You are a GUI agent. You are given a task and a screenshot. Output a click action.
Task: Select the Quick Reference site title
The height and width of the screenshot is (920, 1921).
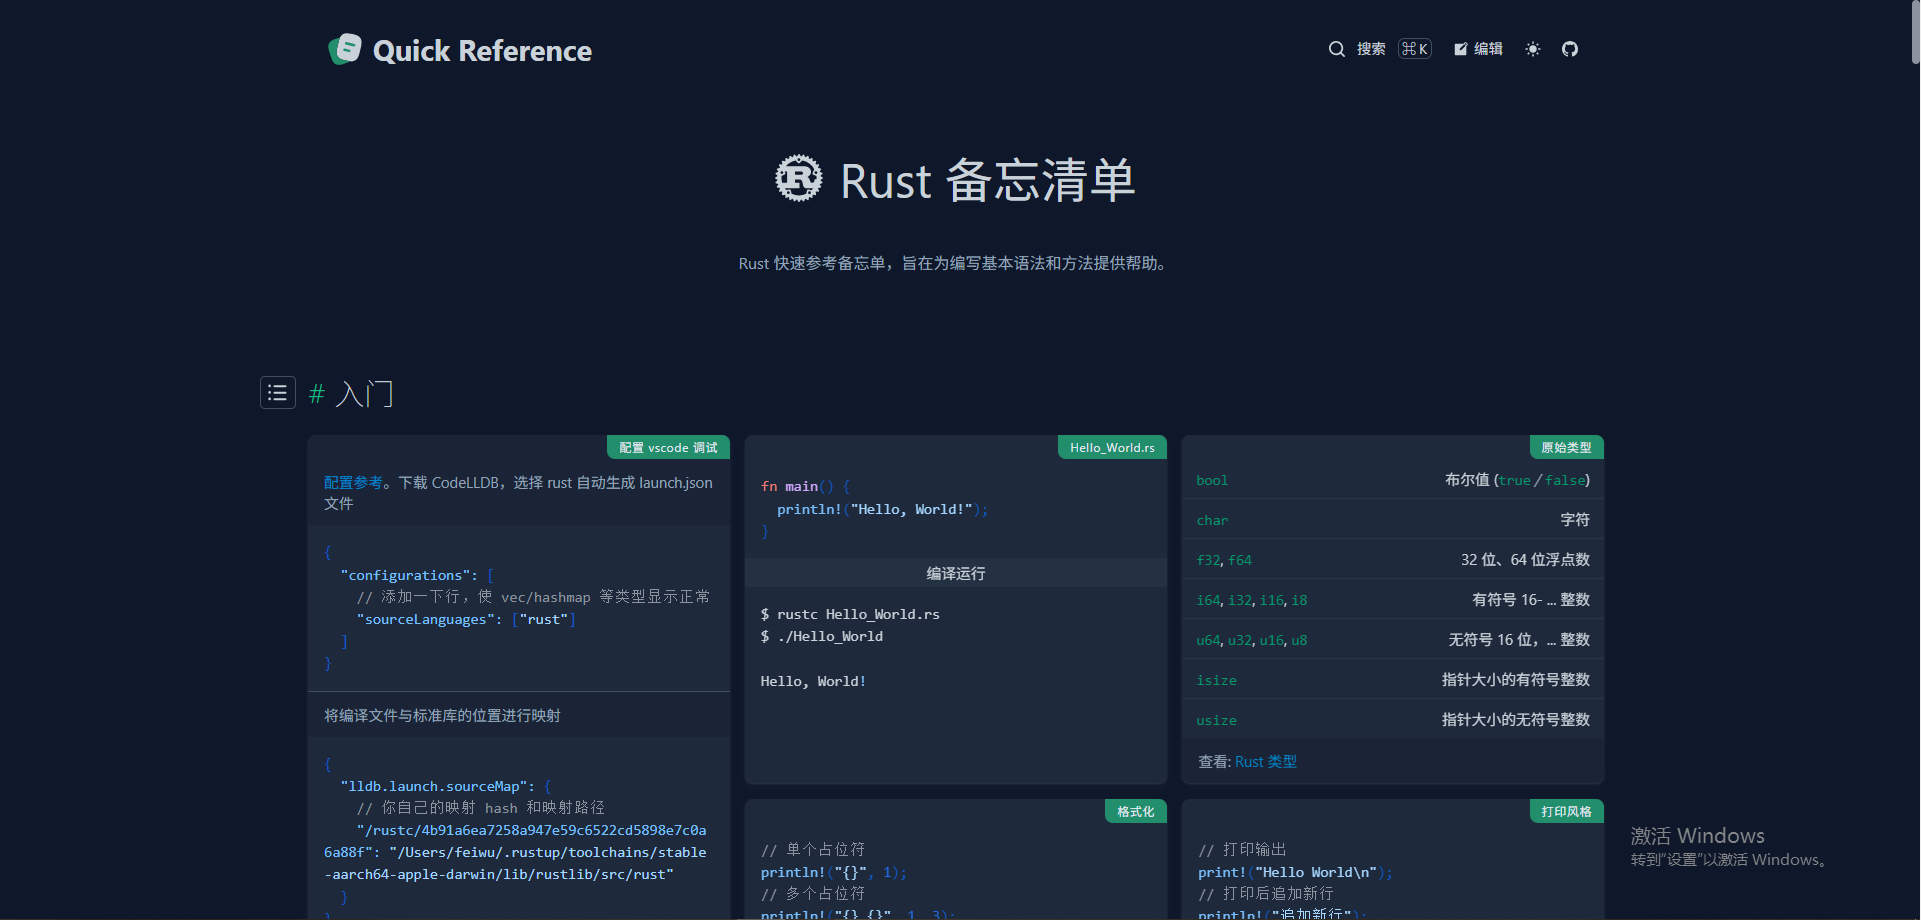click(482, 51)
